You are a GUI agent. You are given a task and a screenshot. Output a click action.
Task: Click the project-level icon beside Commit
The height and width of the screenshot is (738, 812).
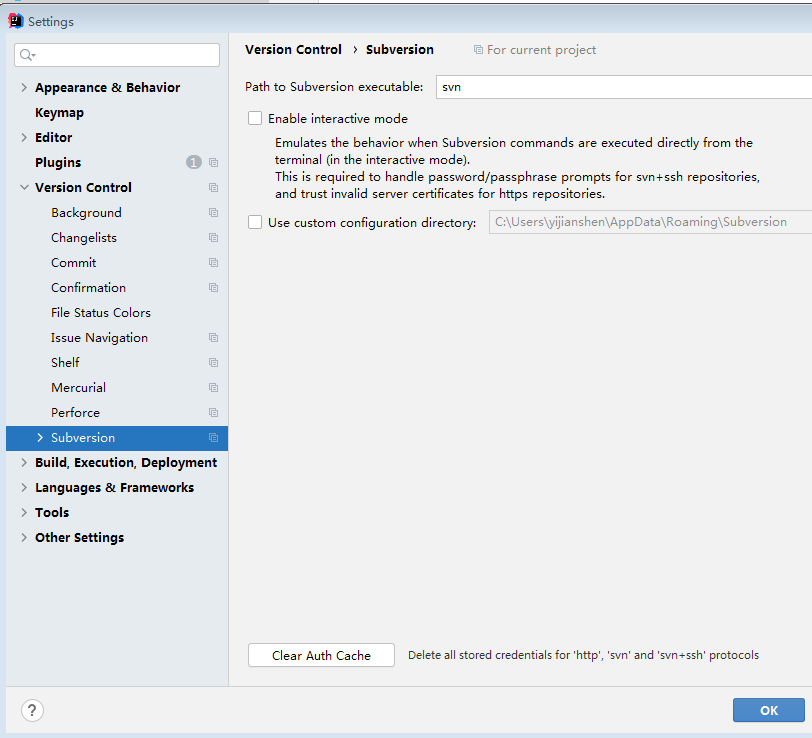(213, 263)
